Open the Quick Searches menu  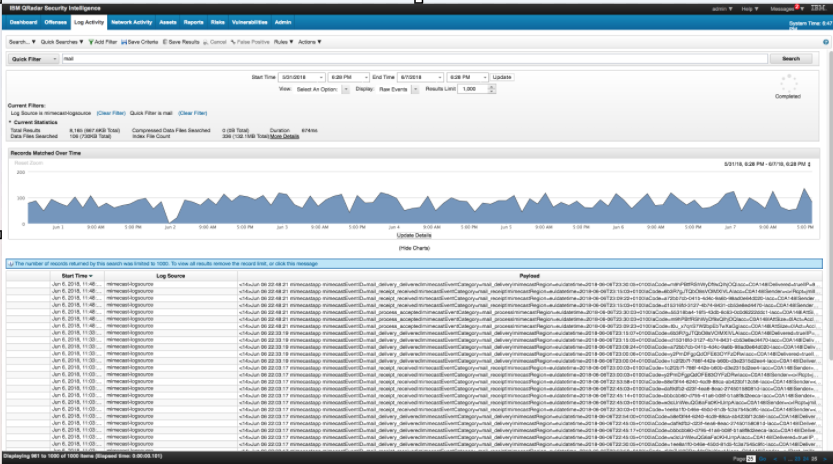coord(62,43)
